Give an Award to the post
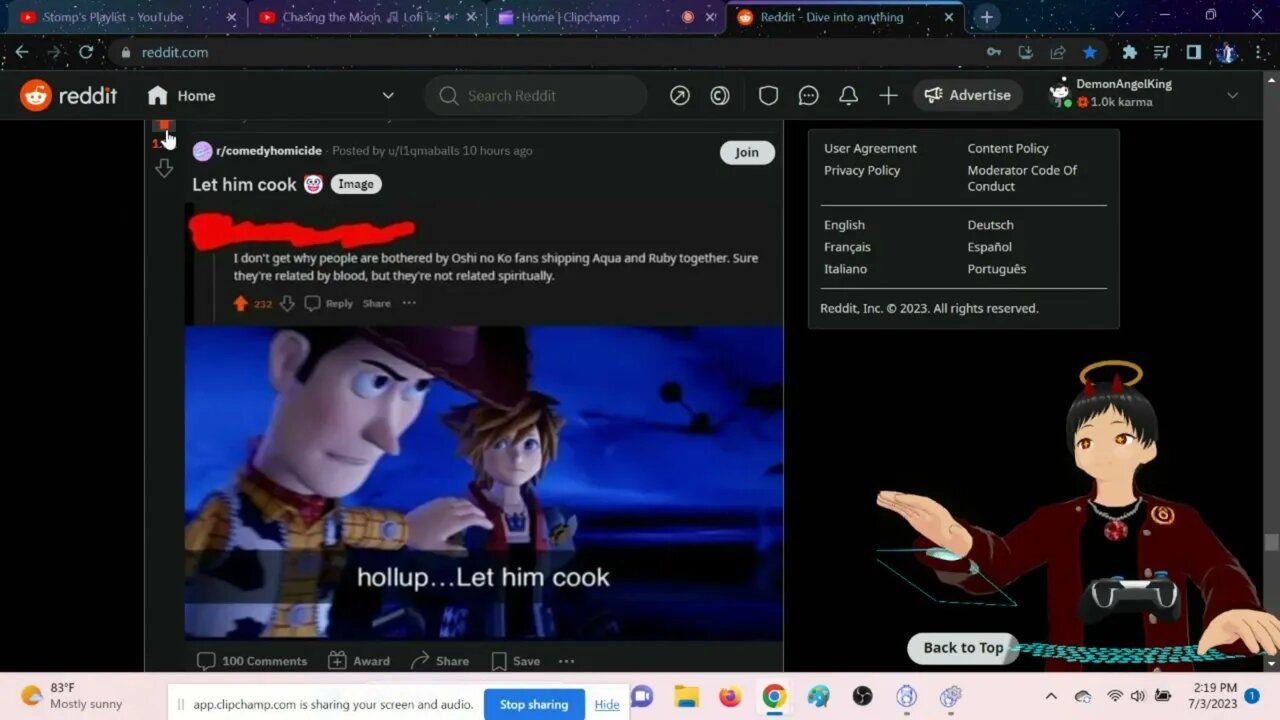 [x=359, y=661]
